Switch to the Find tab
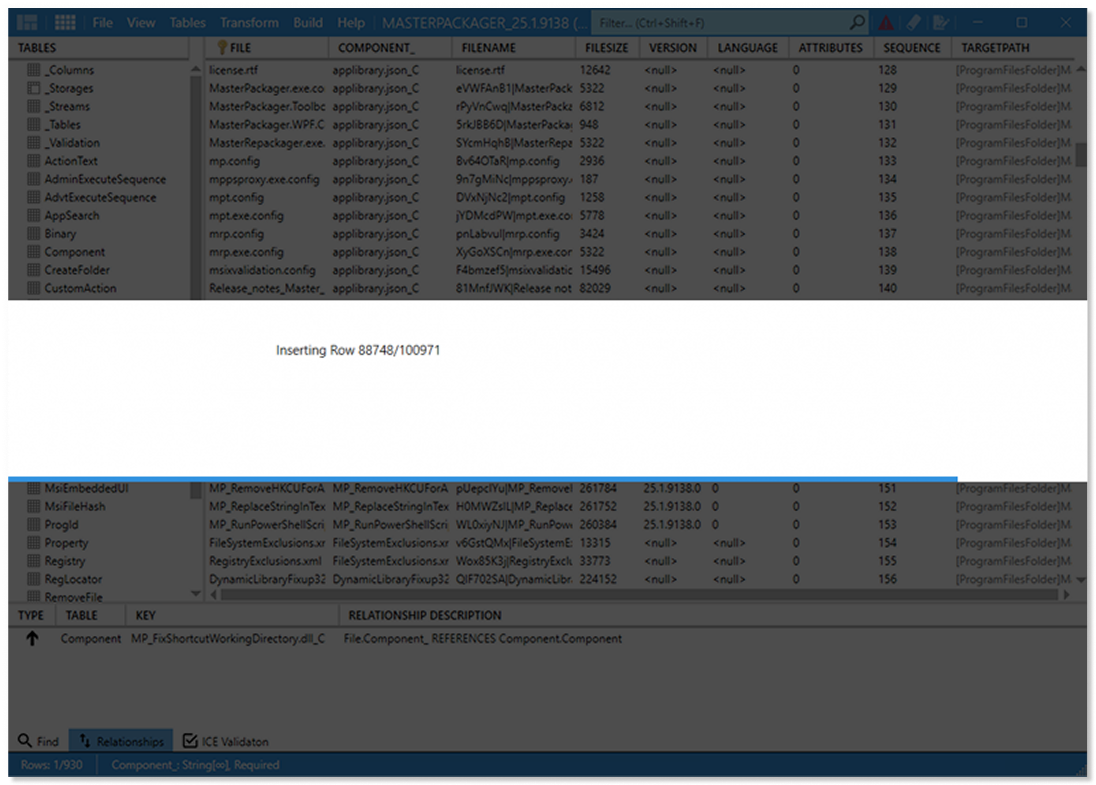The width and height of the screenshot is (1096, 785). click(x=38, y=741)
